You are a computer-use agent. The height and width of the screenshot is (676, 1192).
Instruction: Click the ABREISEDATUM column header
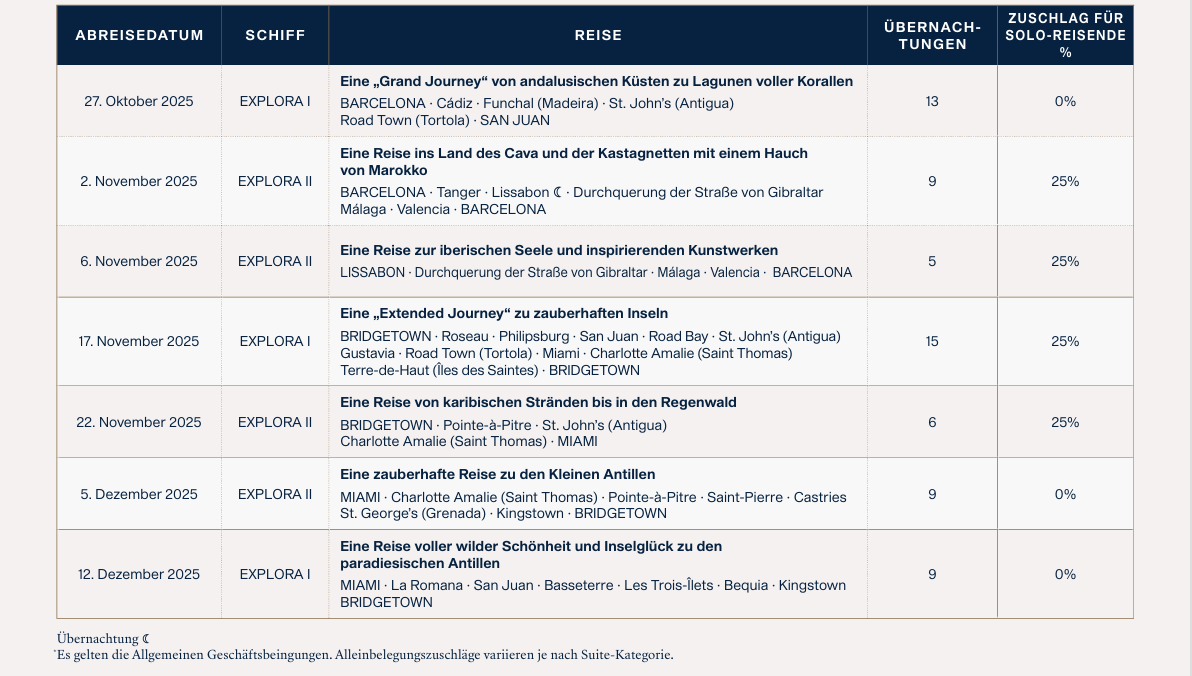coord(139,35)
